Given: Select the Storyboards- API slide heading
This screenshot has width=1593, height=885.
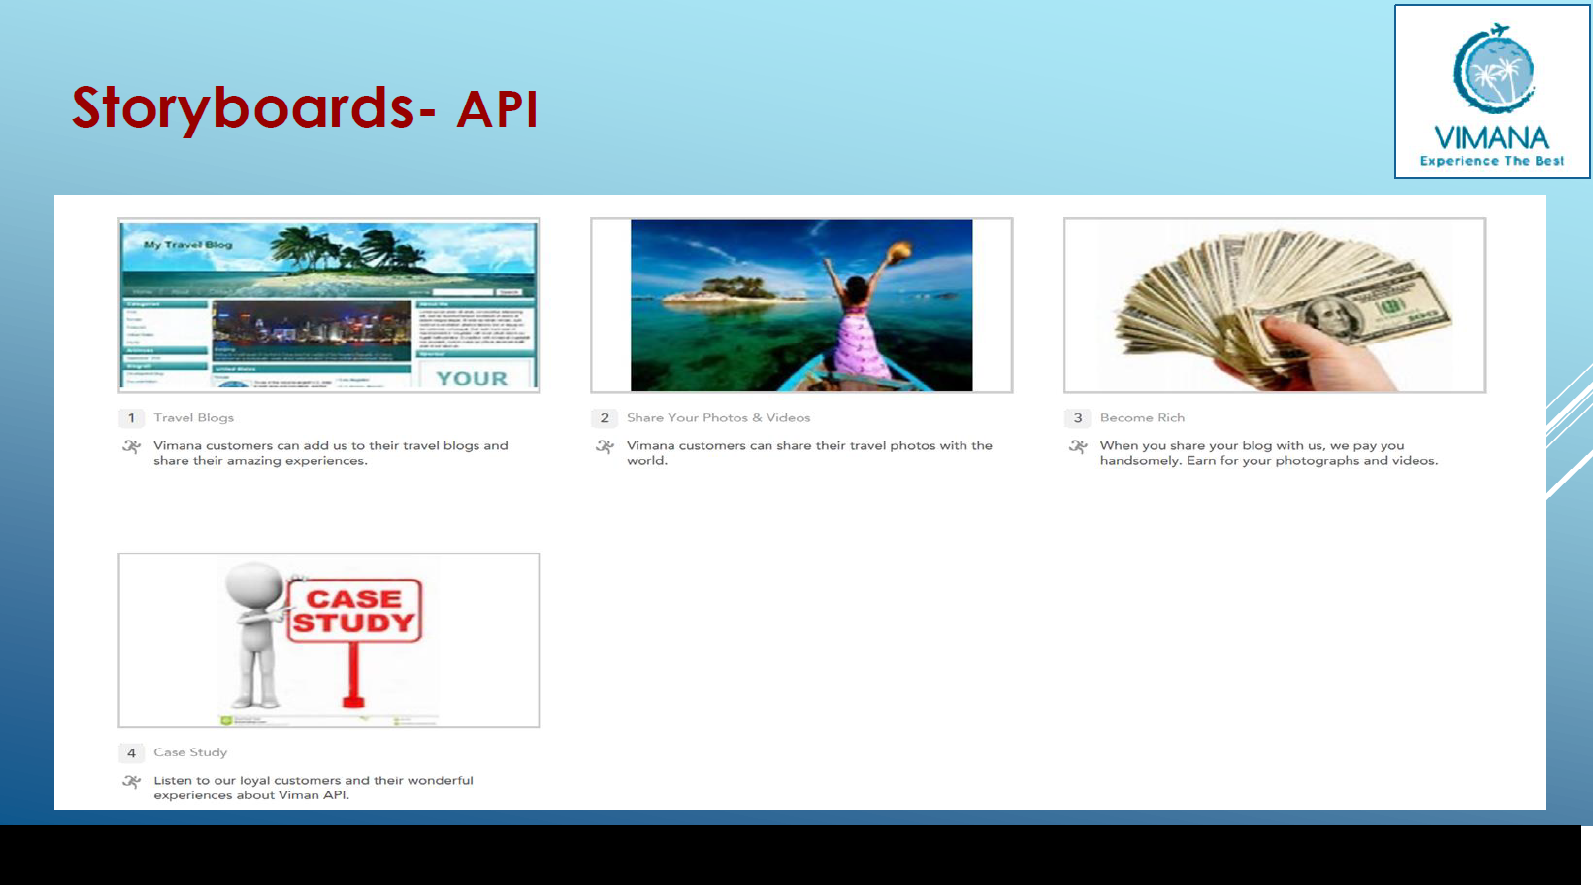Looking at the screenshot, I should (305, 108).
